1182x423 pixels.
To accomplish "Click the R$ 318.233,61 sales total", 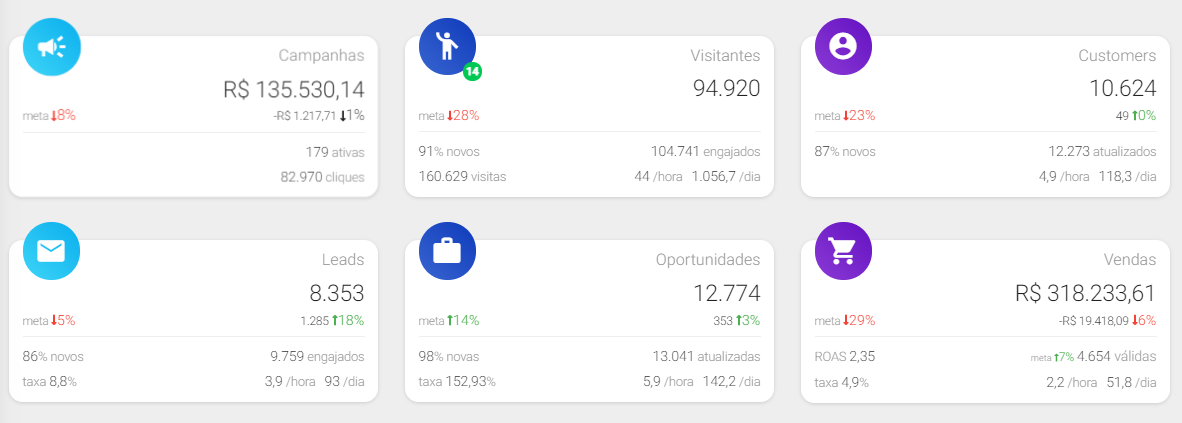I will point(1086,293).
